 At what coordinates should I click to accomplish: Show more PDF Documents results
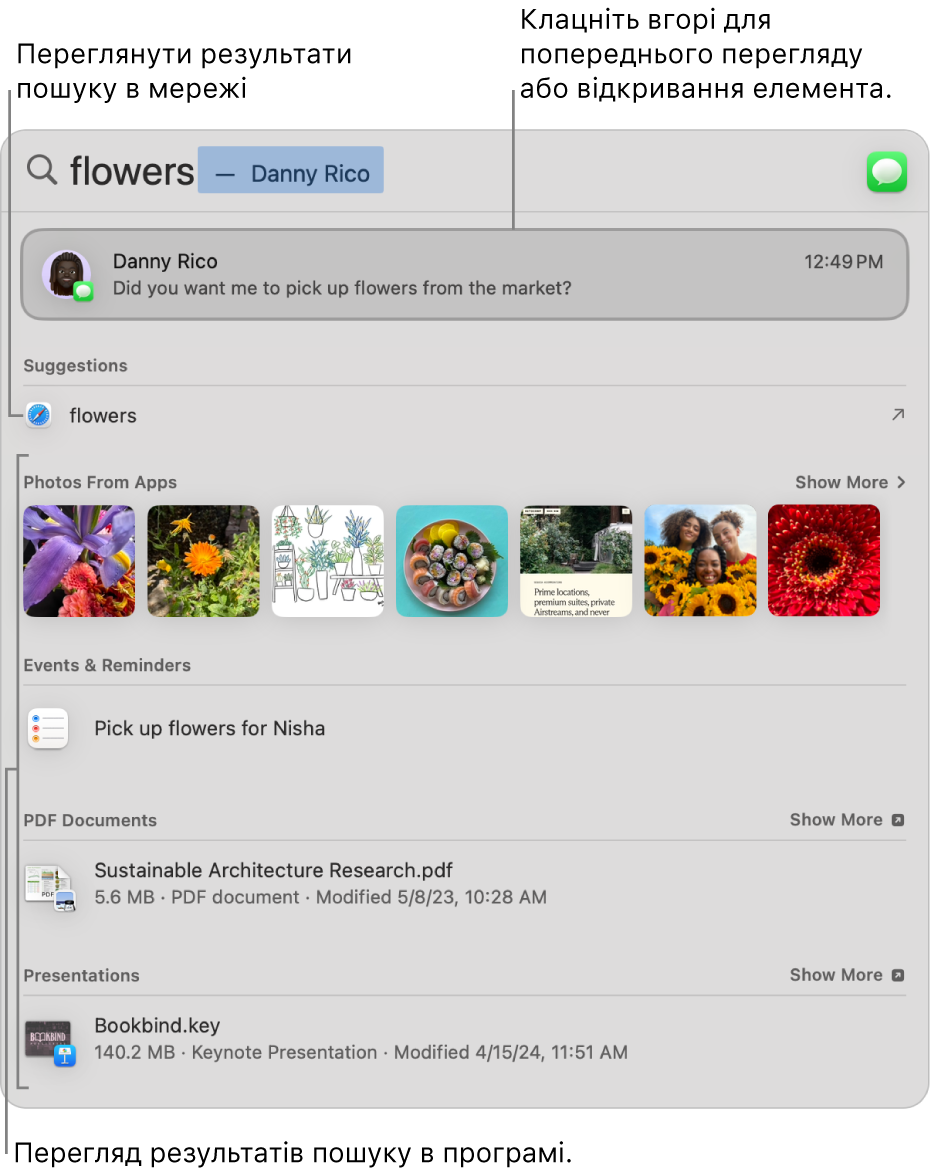tap(847, 820)
